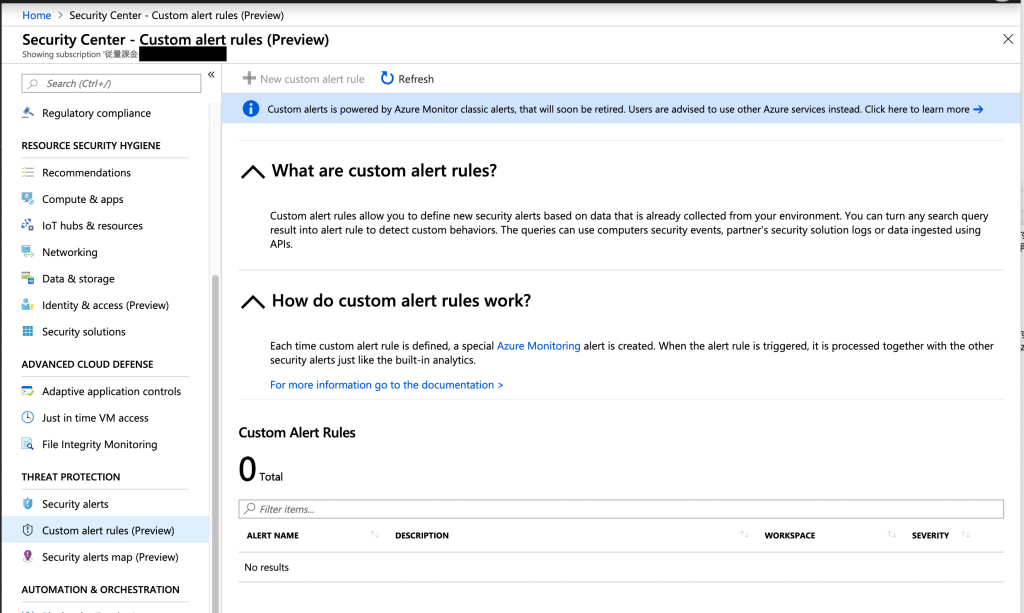Click the Adaptive application controls icon
This screenshot has height=613, width=1024.
(x=27, y=391)
